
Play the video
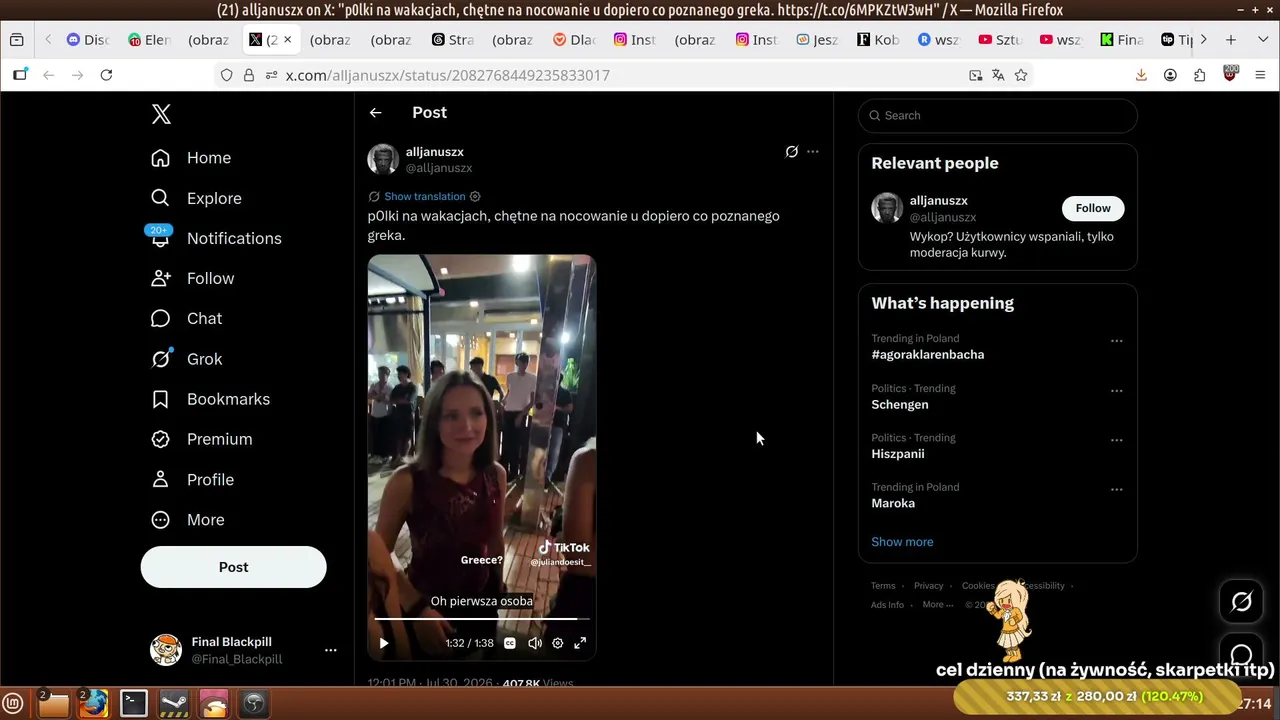(383, 643)
